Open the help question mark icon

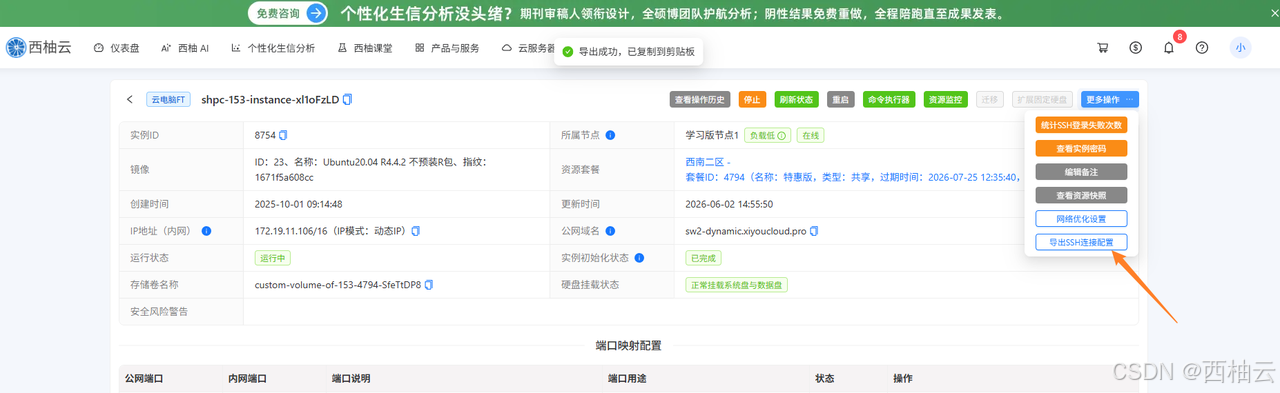point(1202,47)
